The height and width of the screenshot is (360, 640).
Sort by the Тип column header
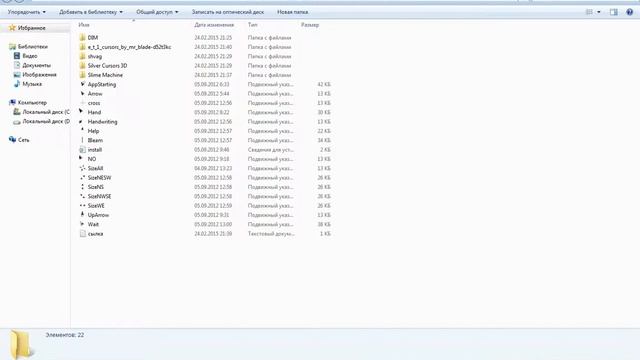(253, 25)
